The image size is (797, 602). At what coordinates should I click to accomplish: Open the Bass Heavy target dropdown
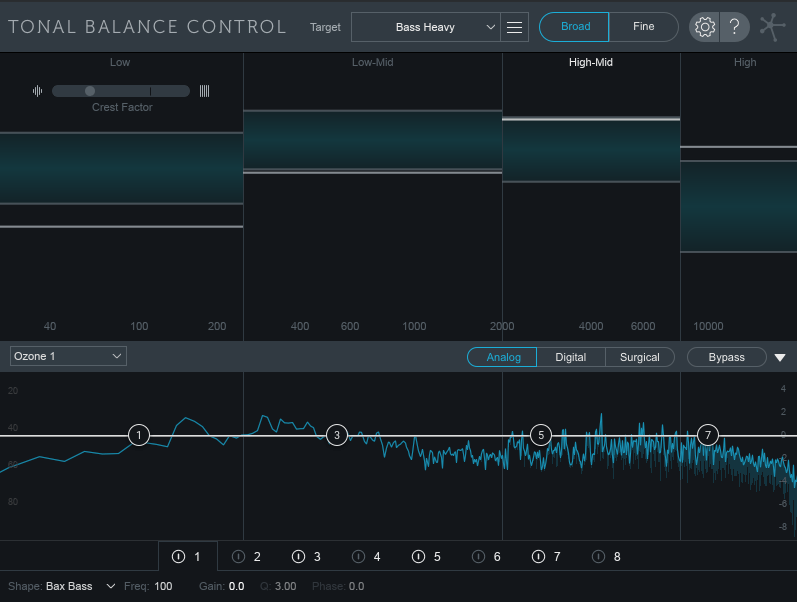425,27
